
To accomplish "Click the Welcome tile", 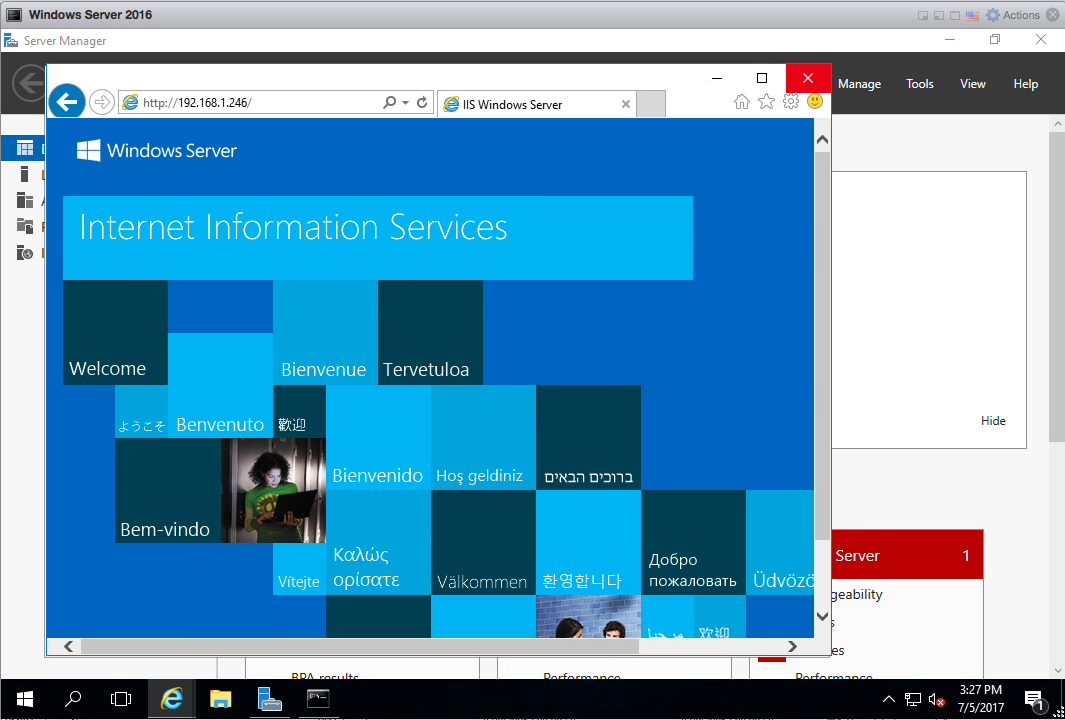I will pos(115,333).
